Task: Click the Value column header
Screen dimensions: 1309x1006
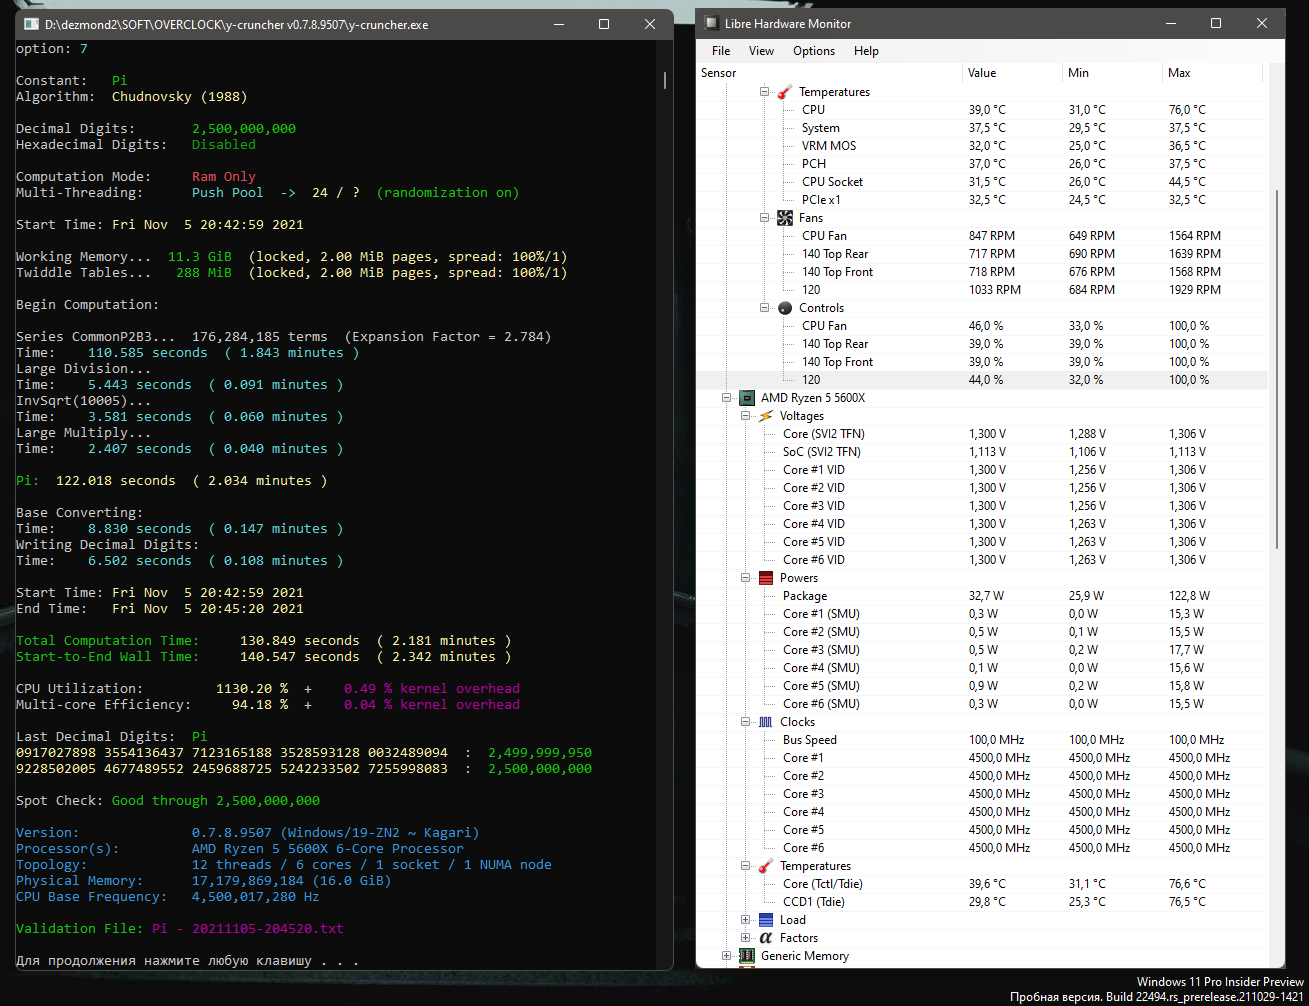Action: click(x=981, y=73)
